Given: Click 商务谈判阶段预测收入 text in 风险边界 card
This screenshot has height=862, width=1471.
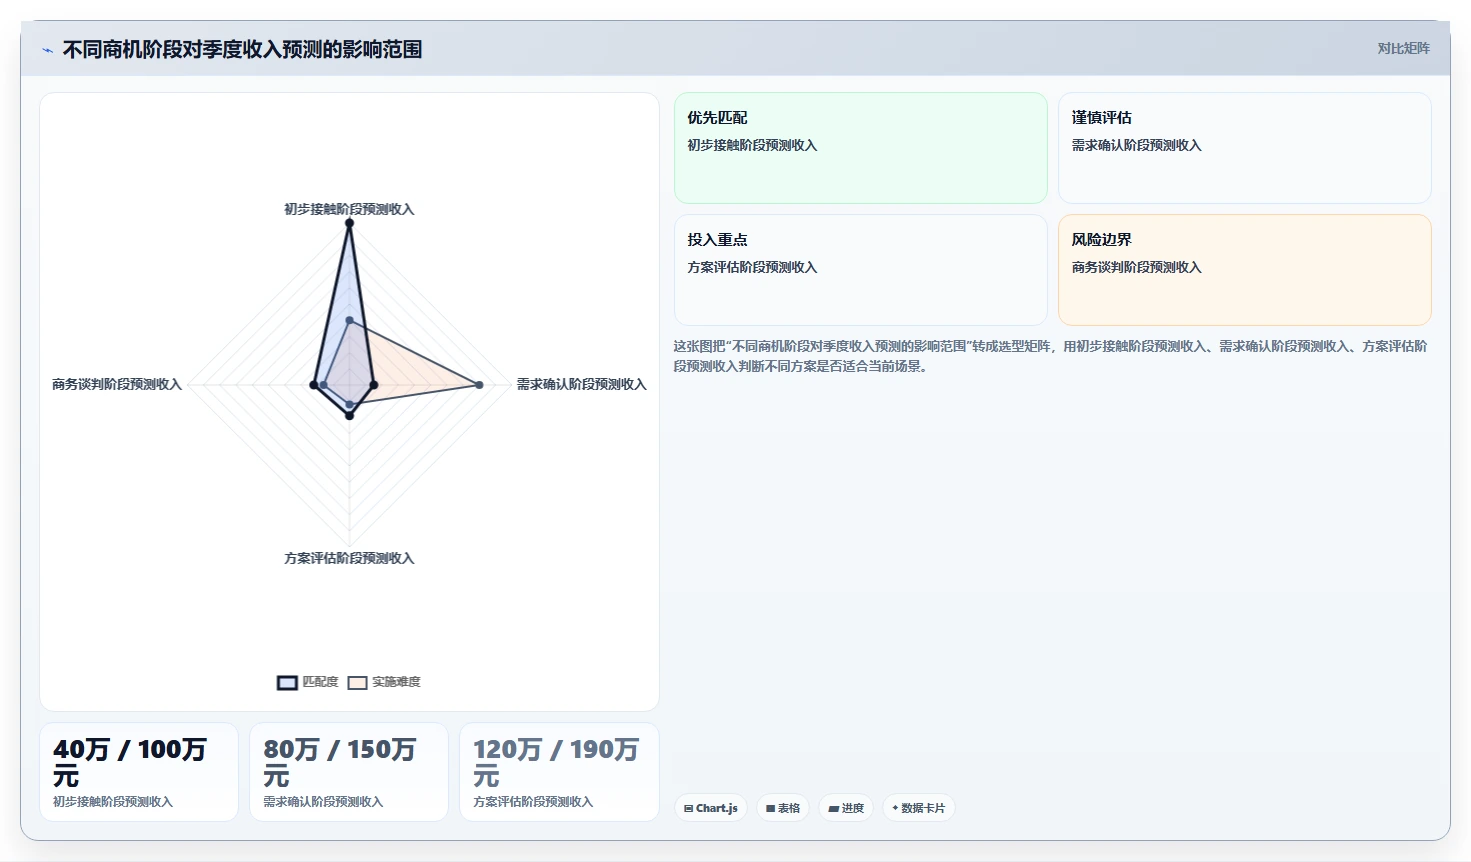Looking at the screenshot, I should click(x=1136, y=267).
